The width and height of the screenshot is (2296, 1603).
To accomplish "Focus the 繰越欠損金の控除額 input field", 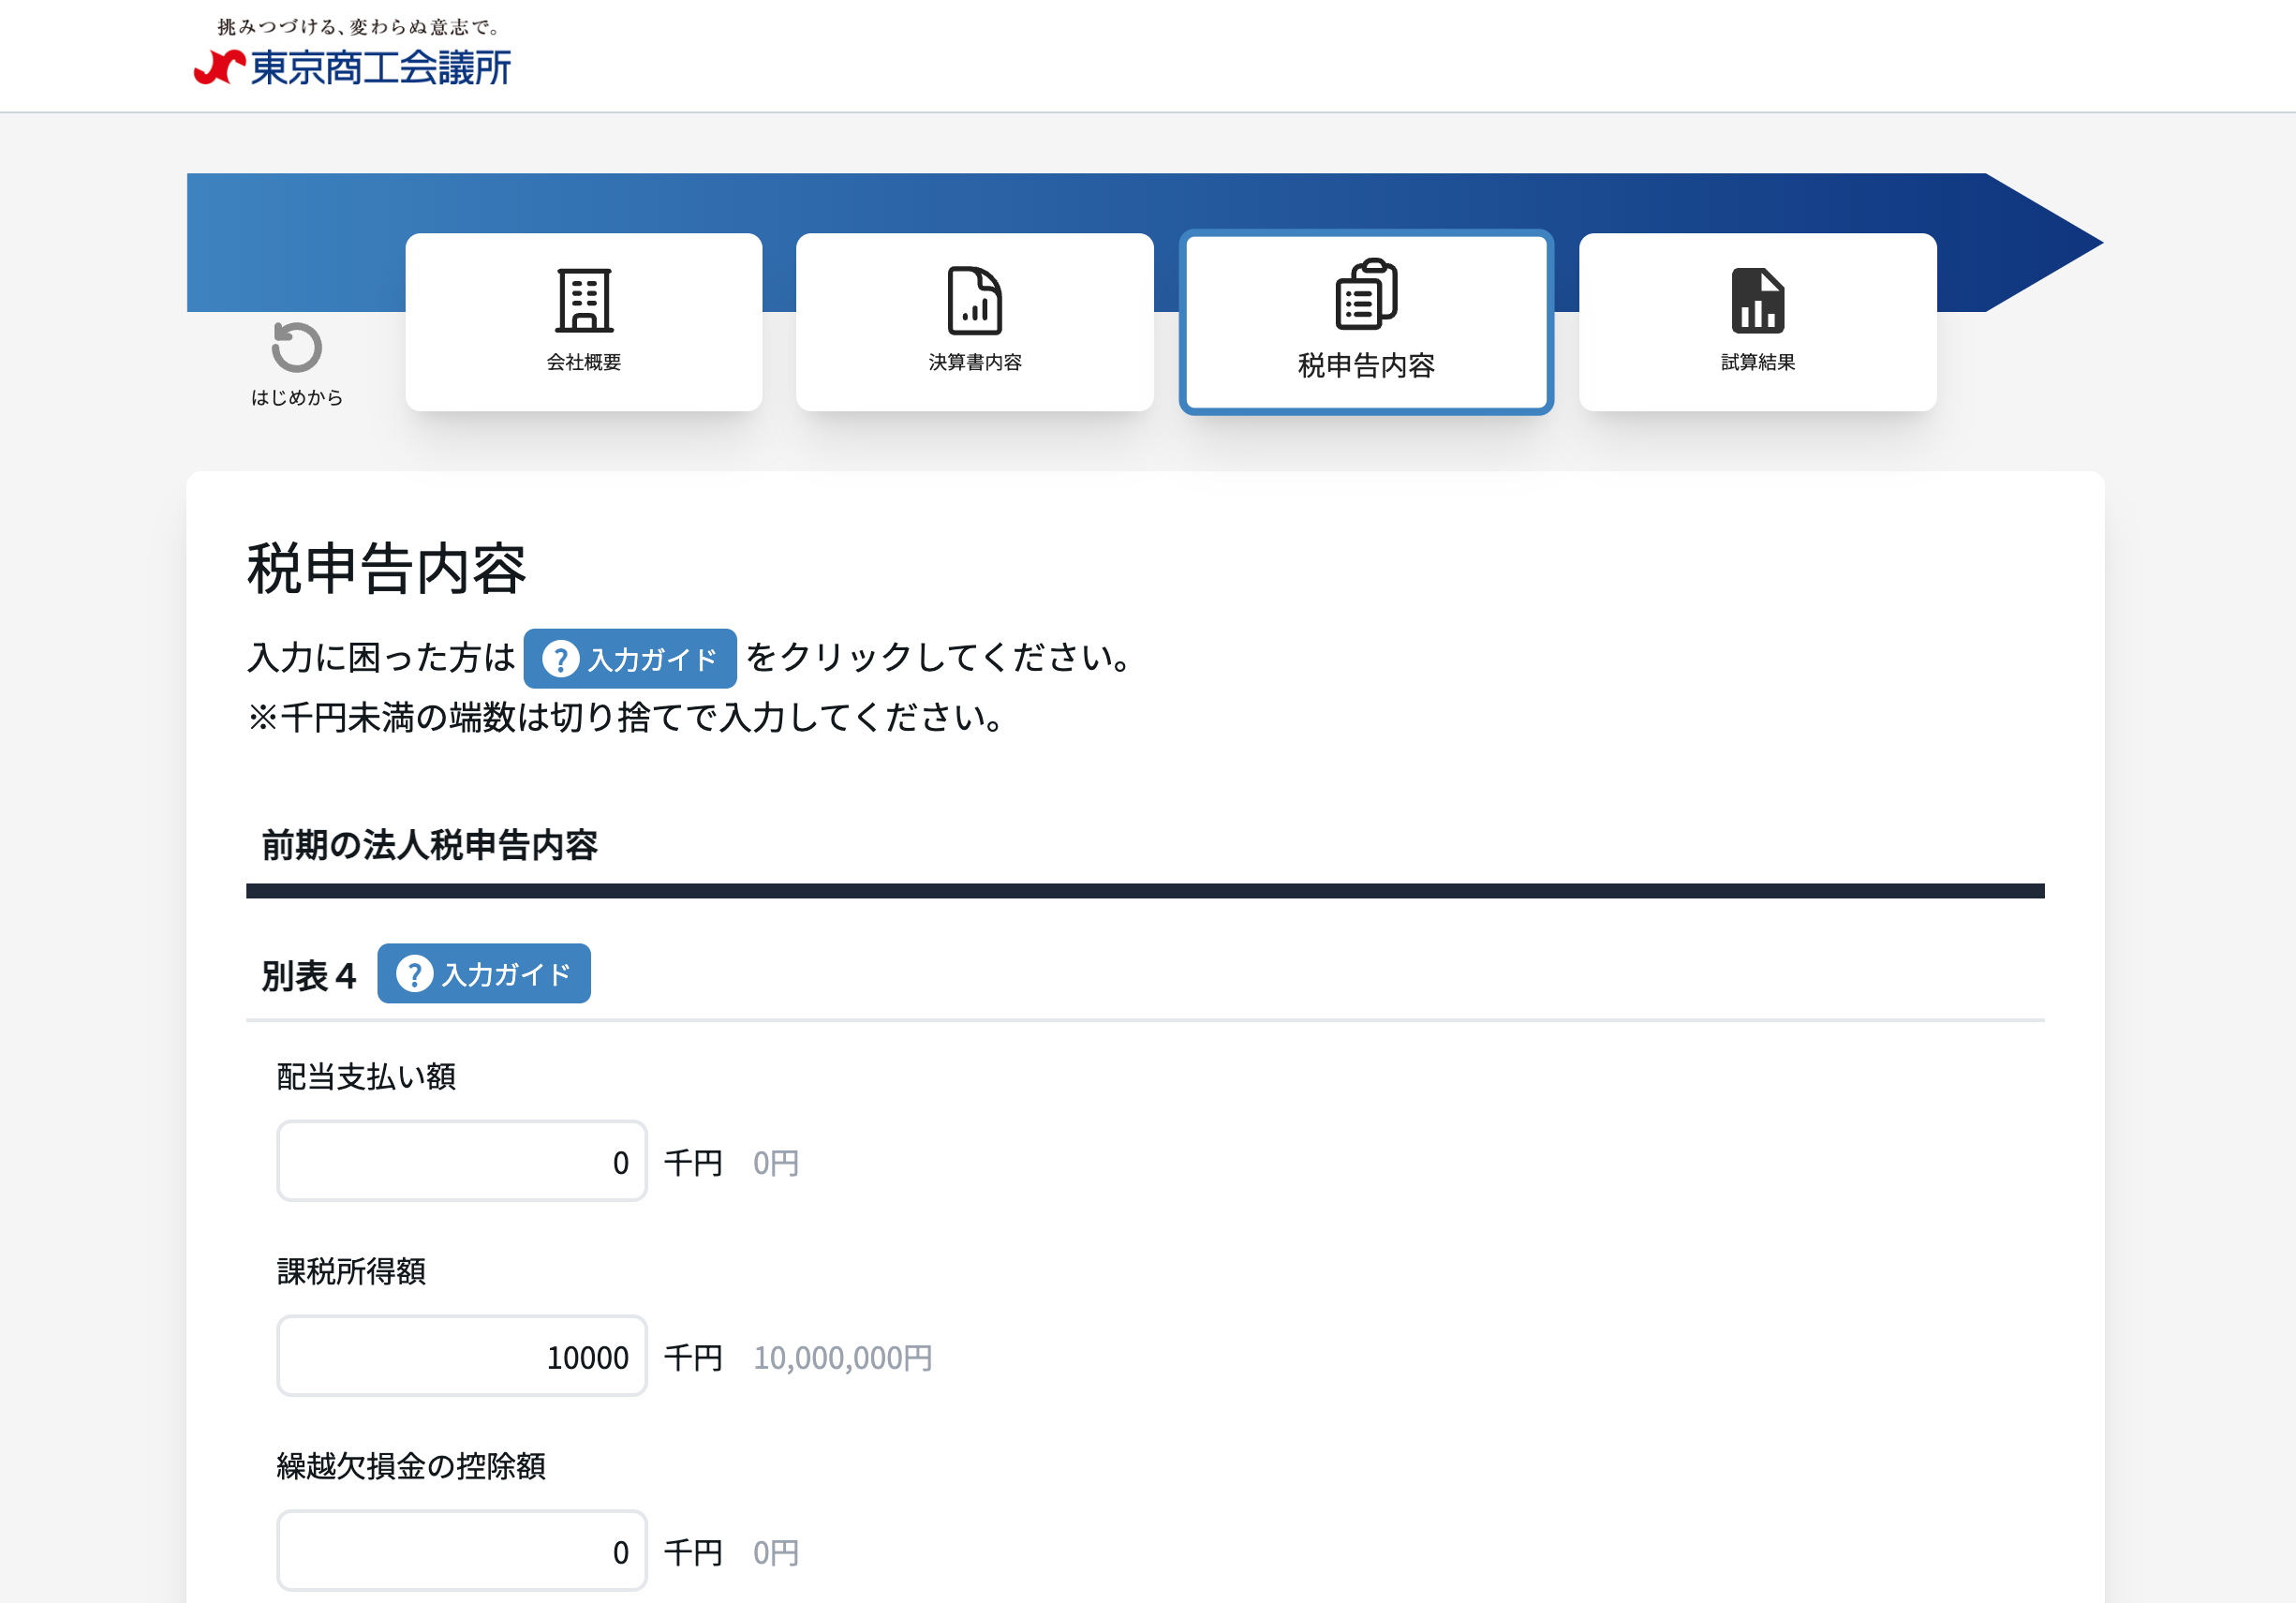I will pos(462,1551).
